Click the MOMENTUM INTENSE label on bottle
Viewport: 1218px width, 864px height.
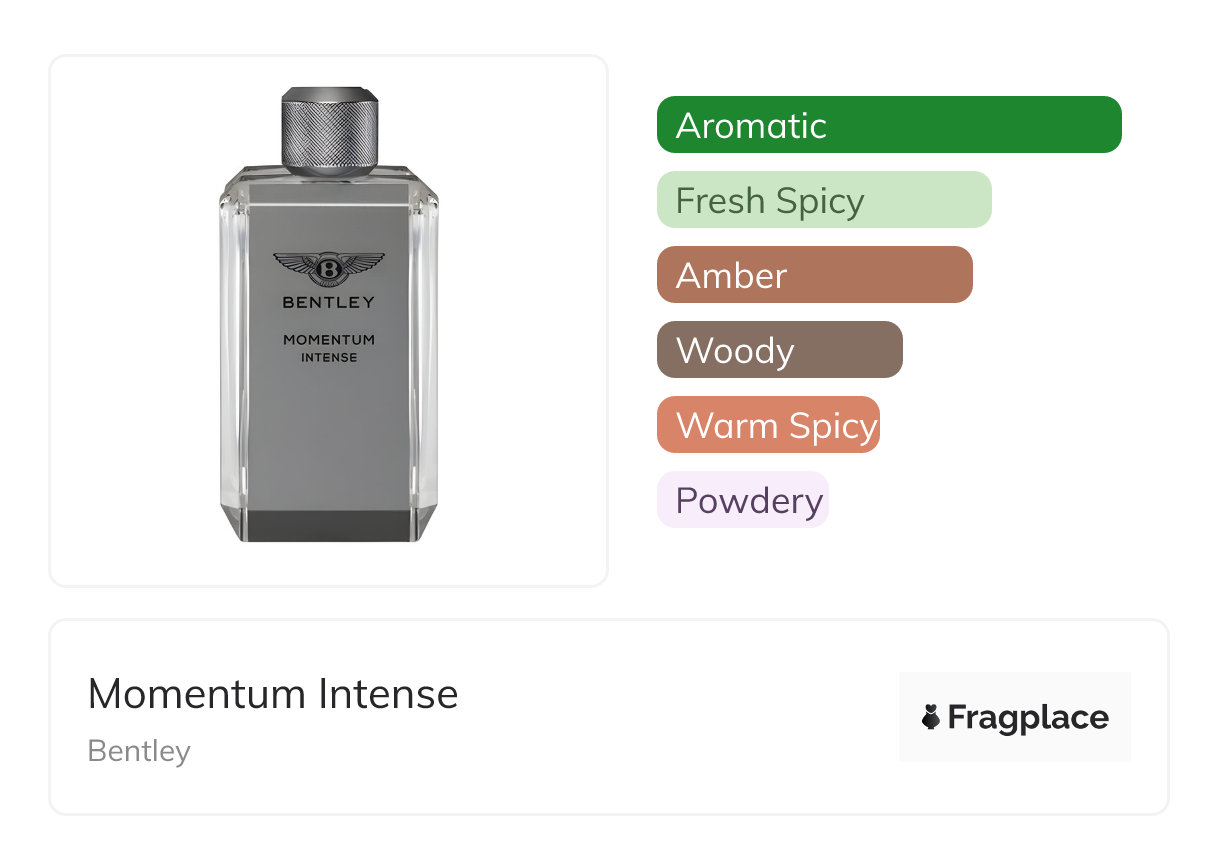click(x=328, y=348)
